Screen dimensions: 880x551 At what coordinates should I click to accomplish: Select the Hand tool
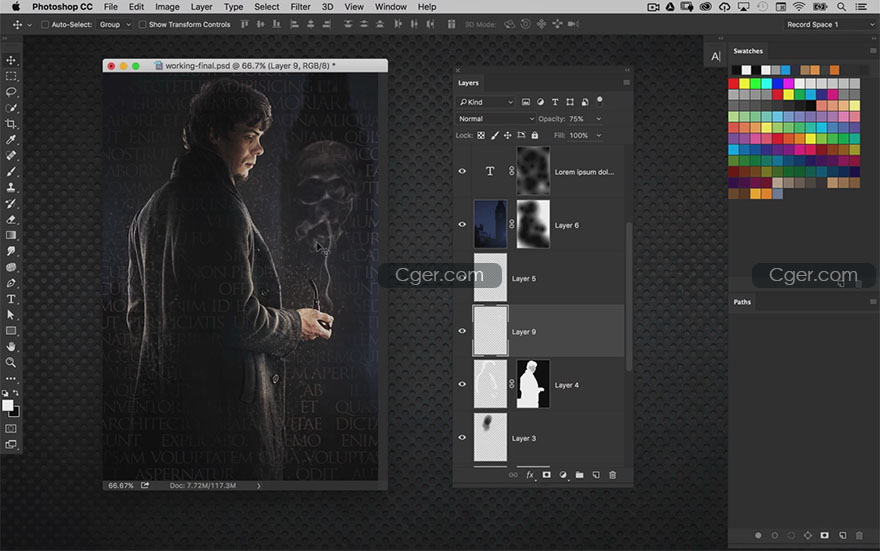click(x=11, y=347)
